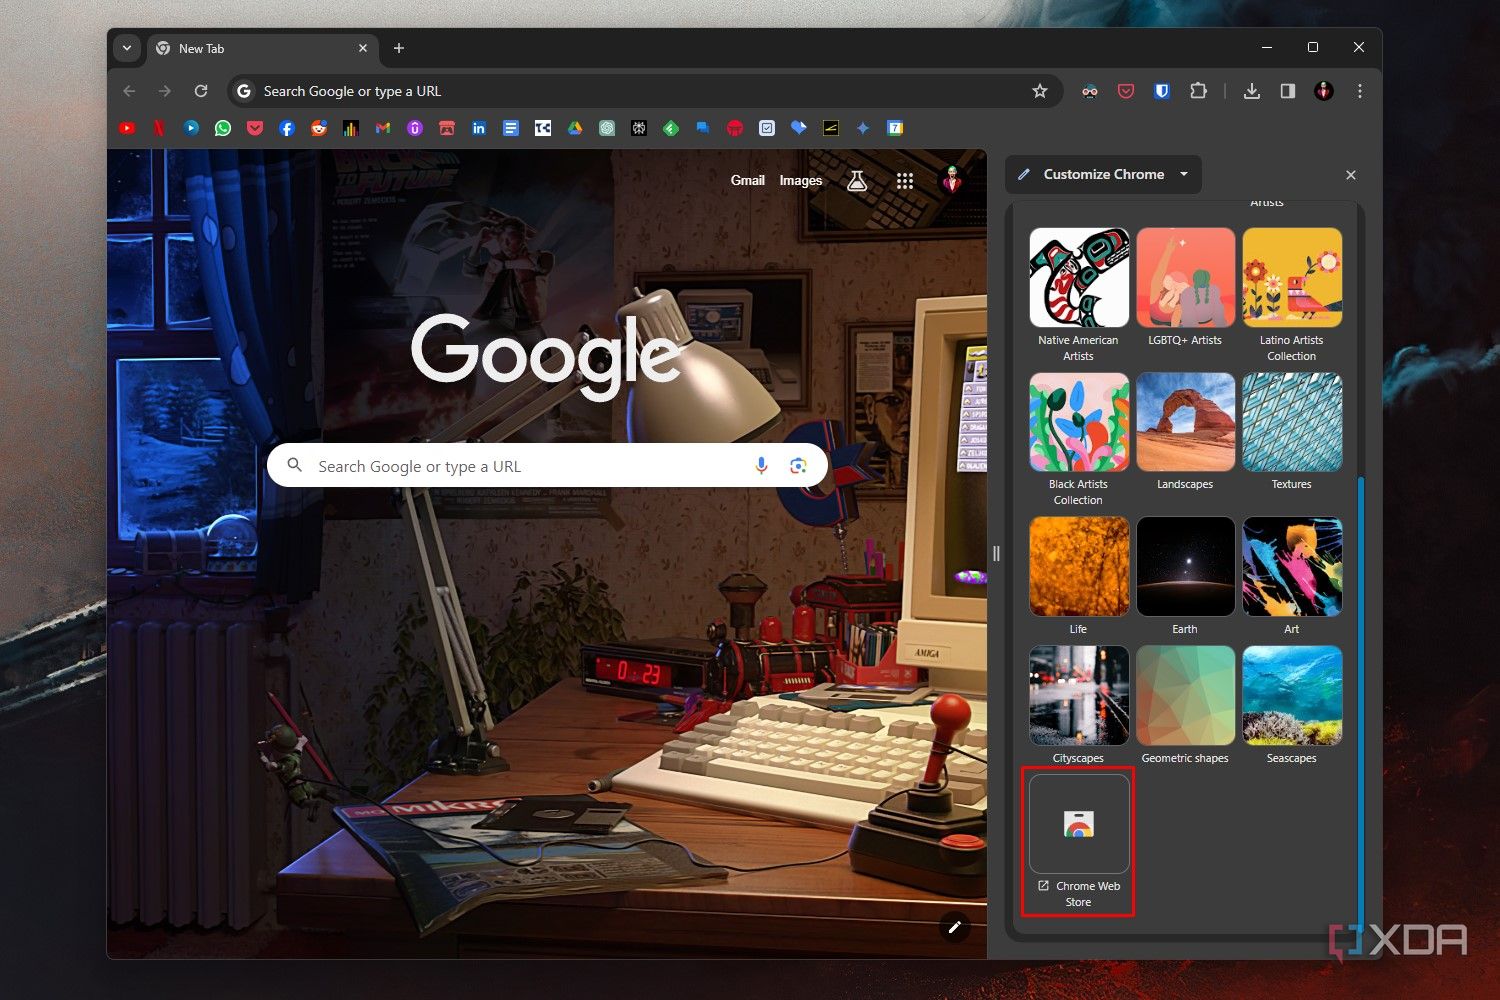Image resolution: width=1500 pixels, height=1000 pixels.
Task: Open the Extensions puzzle-piece menu
Action: tap(1198, 90)
